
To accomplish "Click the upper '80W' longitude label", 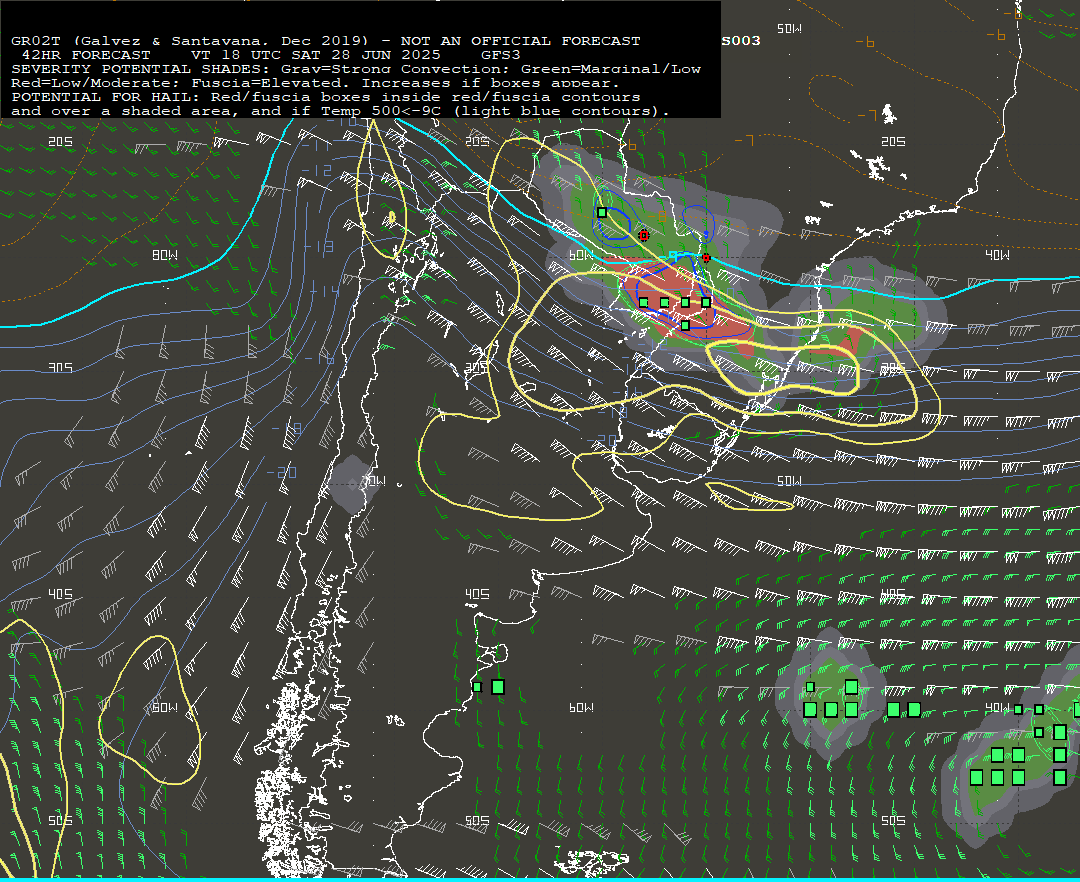I will pos(165,255).
